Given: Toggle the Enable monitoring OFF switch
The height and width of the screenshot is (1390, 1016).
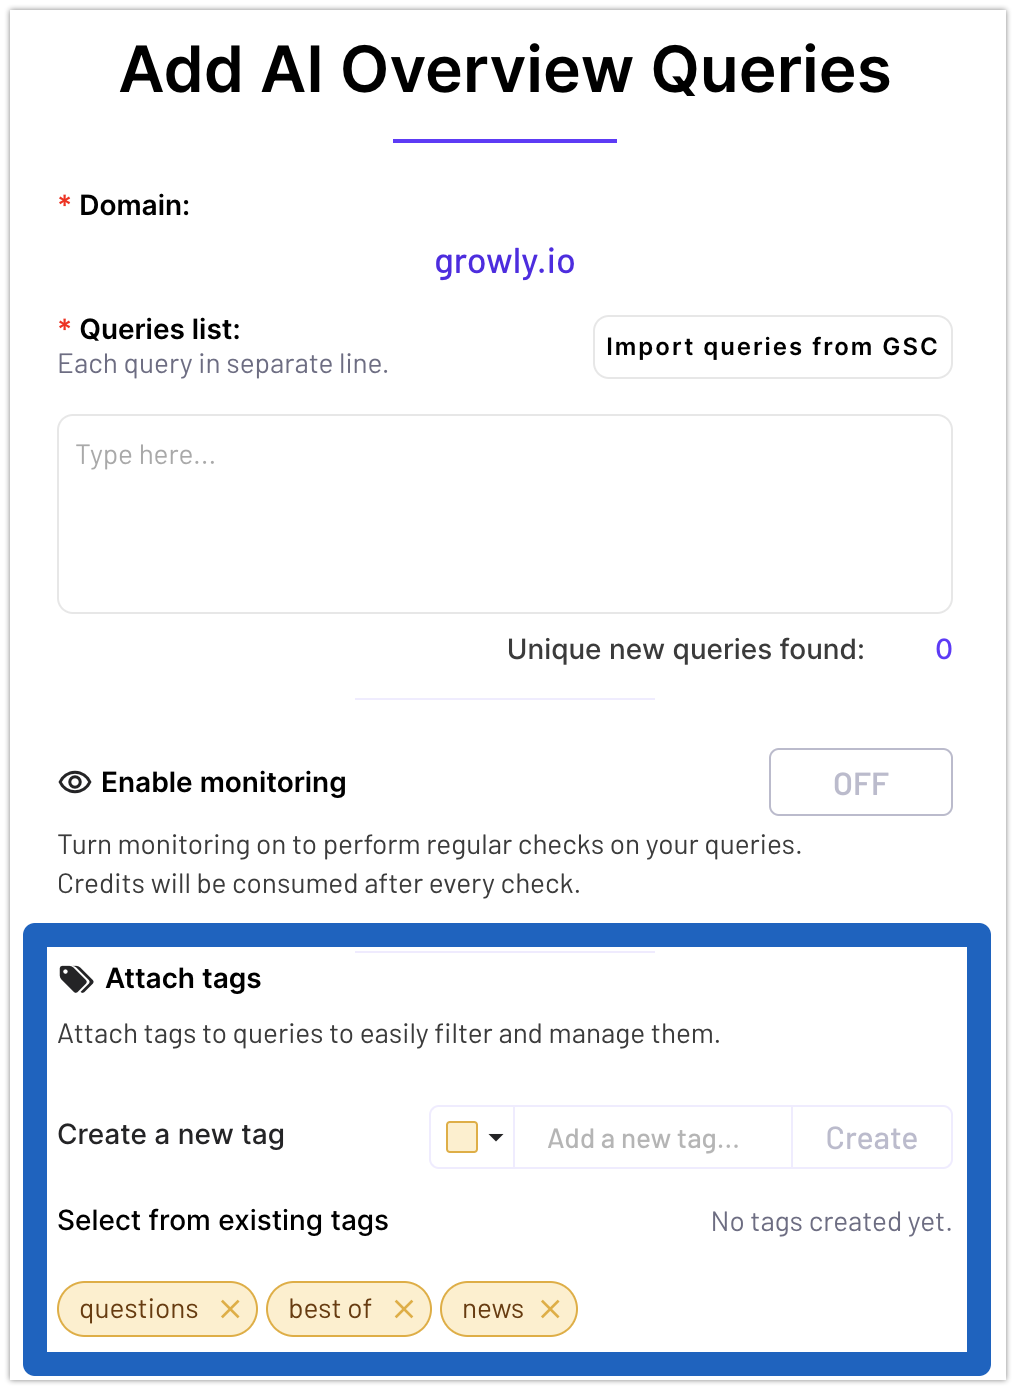Looking at the screenshot, I should (x=860, y=782).
